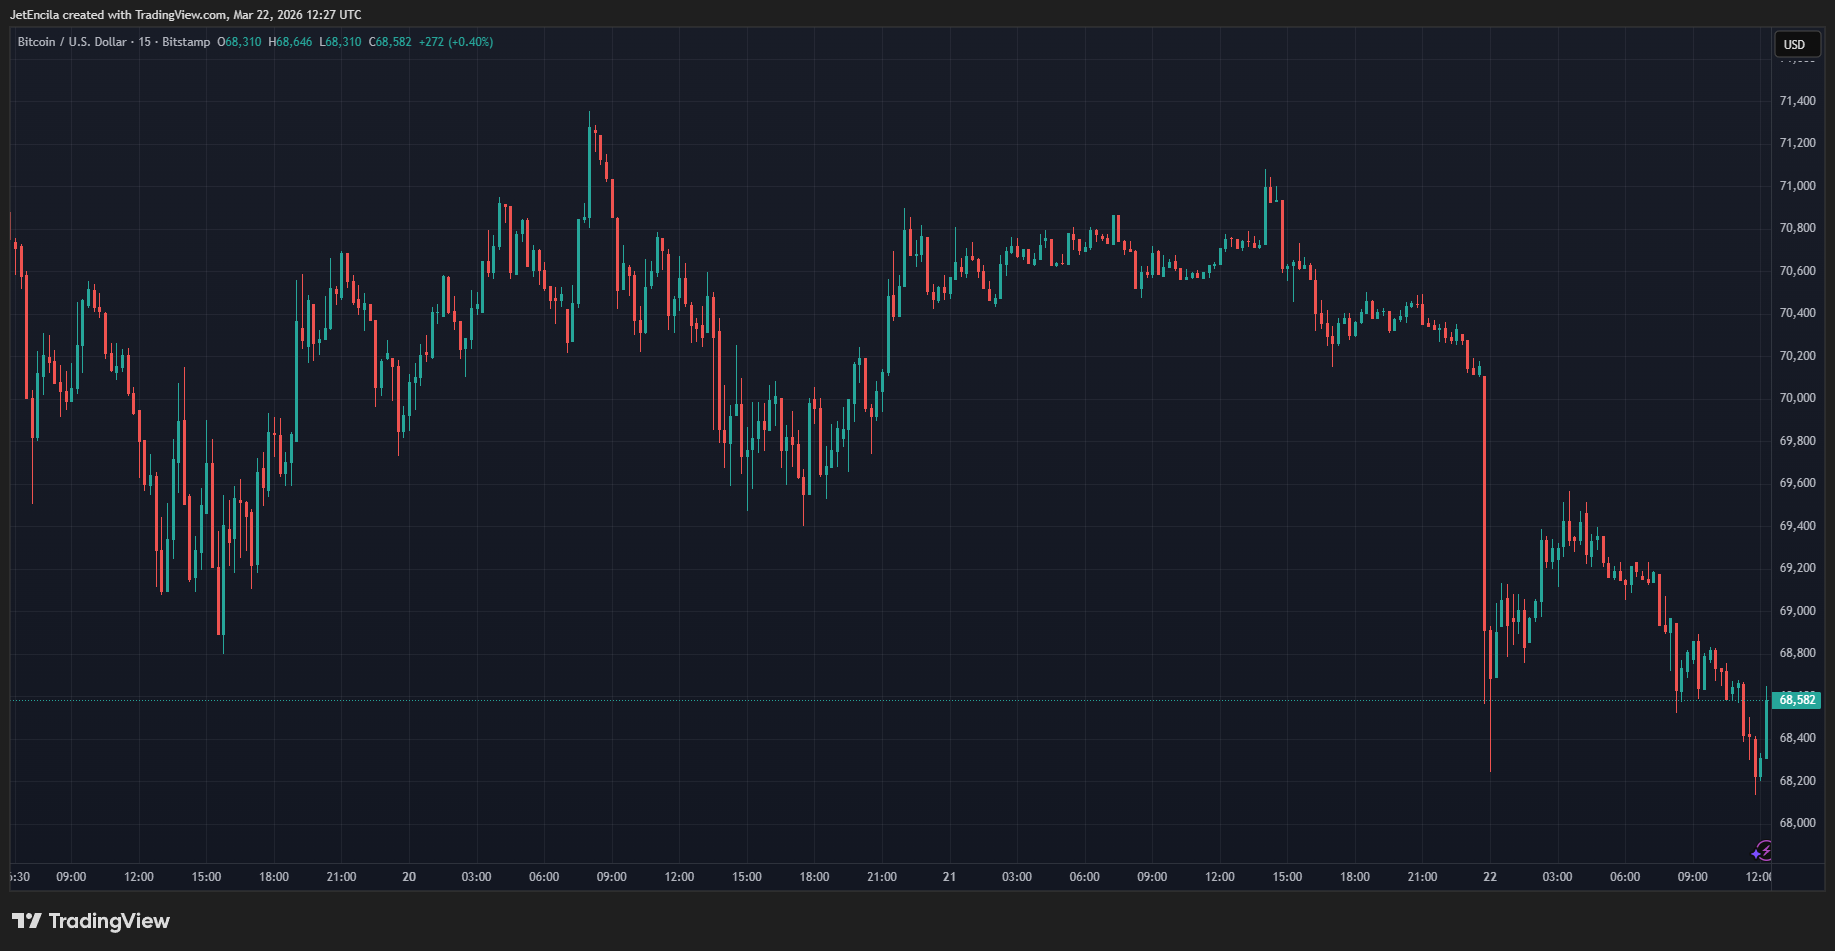Open the TradingView wordmark link
The image size is (1835, 951).
click(109, 921)
